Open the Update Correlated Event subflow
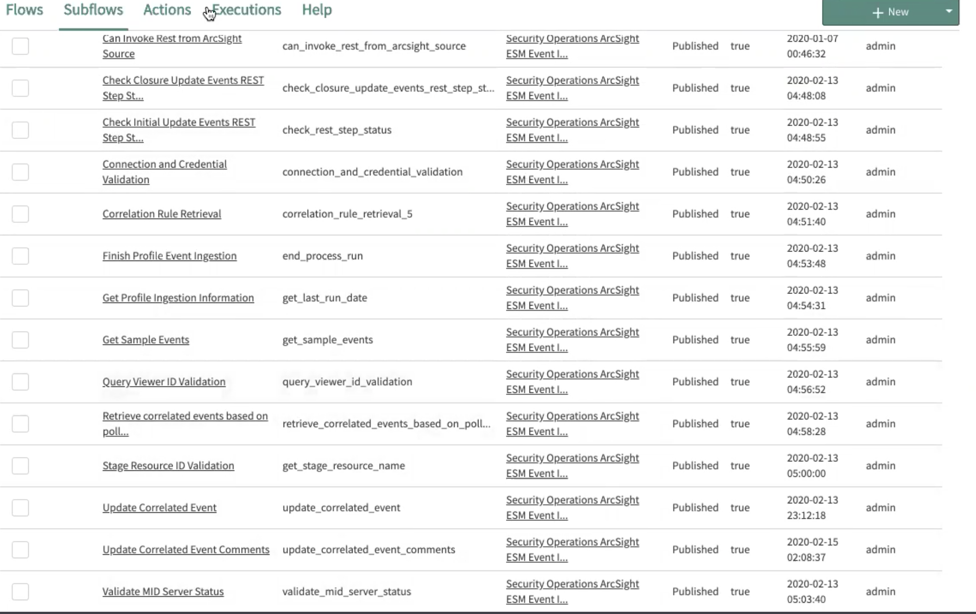This screenshot has height=614, width=976. 159,508
